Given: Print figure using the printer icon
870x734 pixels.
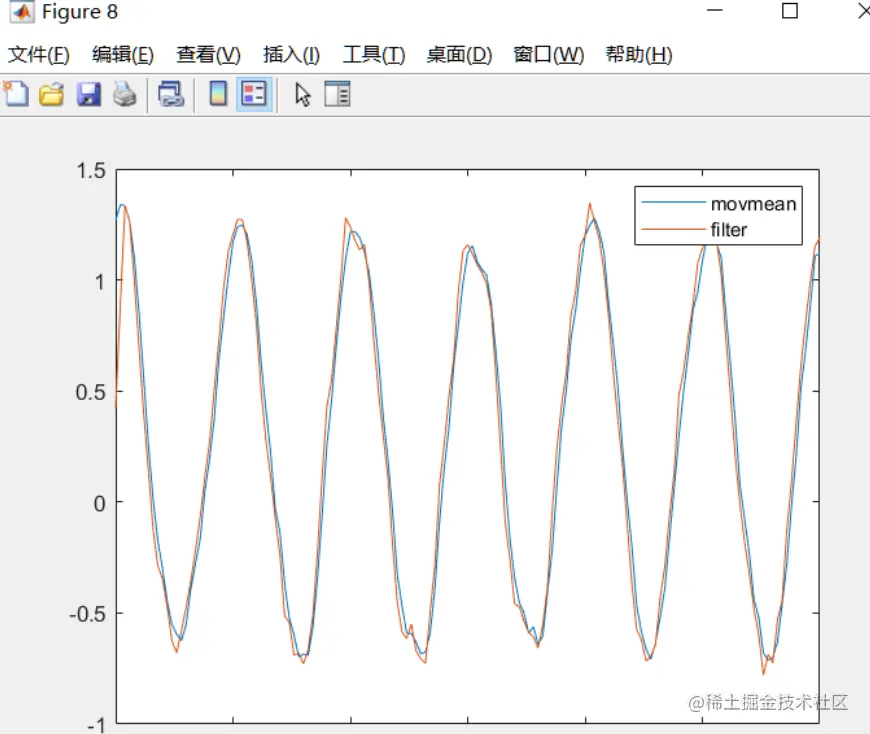Looking at the screenshot, I should (x=125, y=94).
